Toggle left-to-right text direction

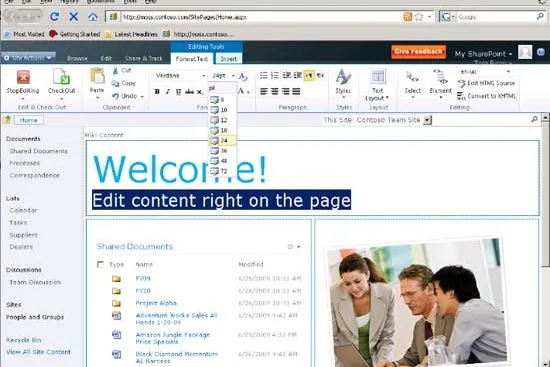click(x=309, y=75)
